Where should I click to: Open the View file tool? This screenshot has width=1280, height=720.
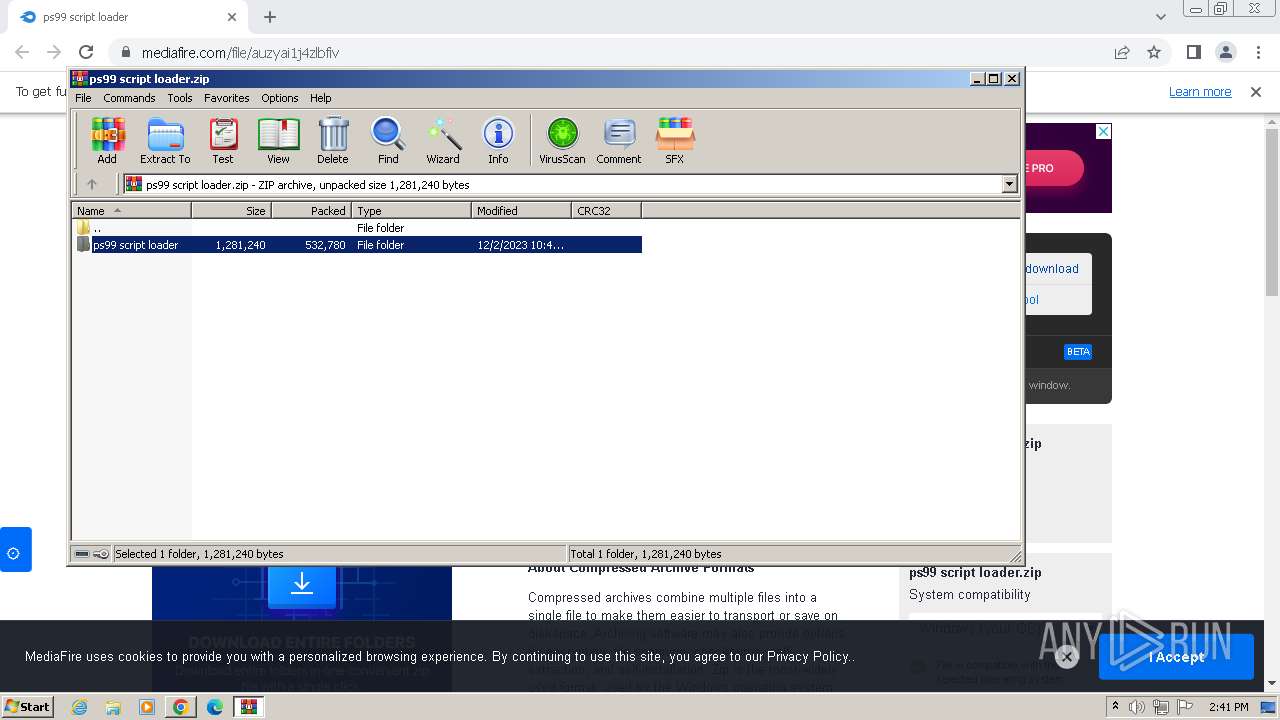coord(278,140)
